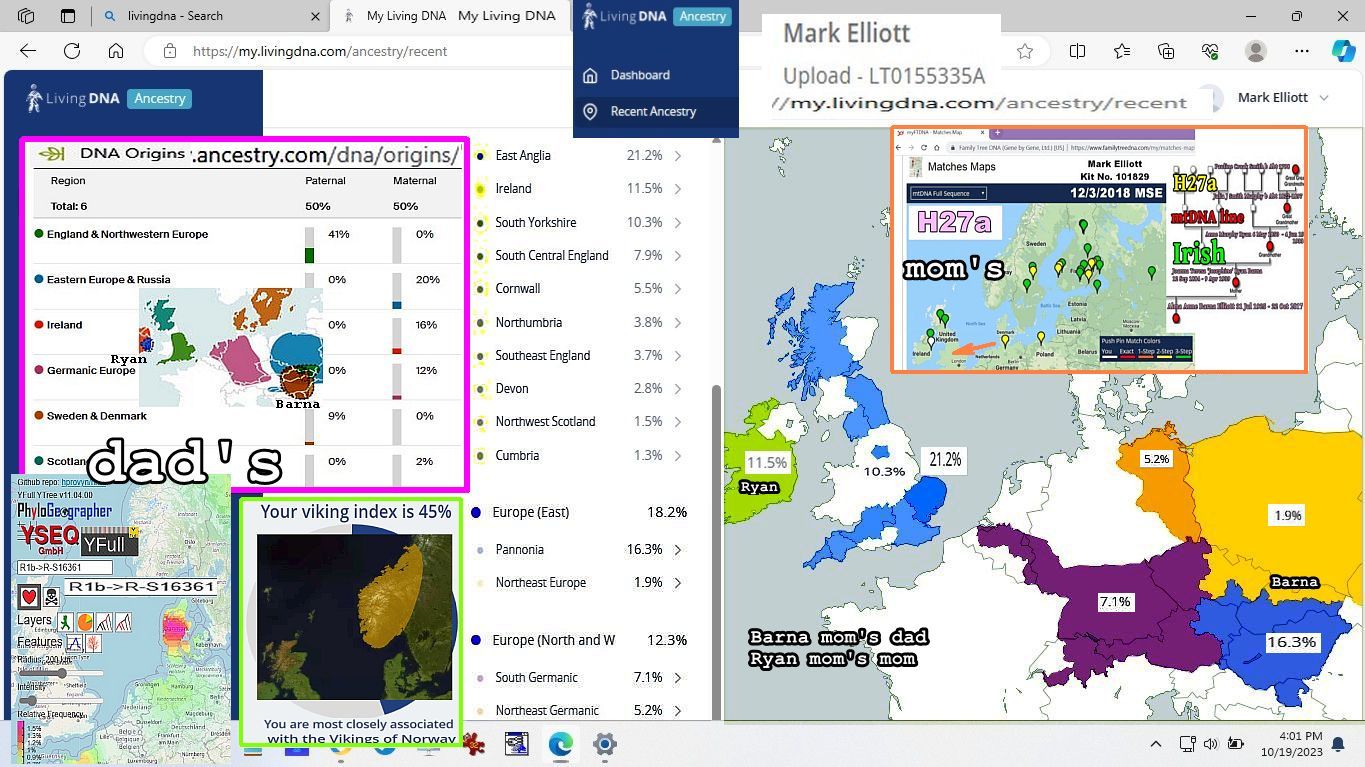This screenshot has height=767, width=1365.
Task: Open the Mark Elliott account dropdown
Action: [x=1283, y=97]
